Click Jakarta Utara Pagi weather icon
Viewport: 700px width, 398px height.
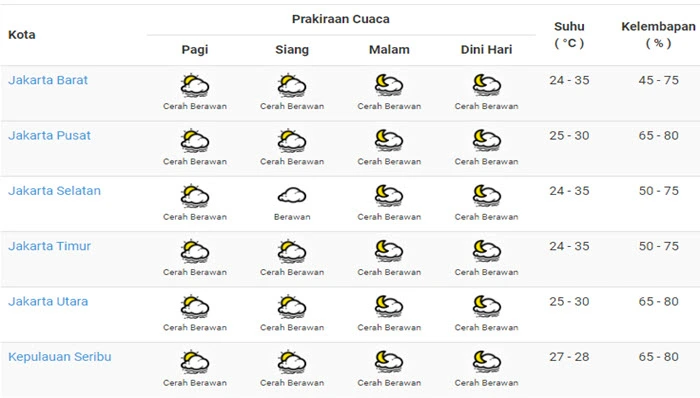click(x=195, y=307)
